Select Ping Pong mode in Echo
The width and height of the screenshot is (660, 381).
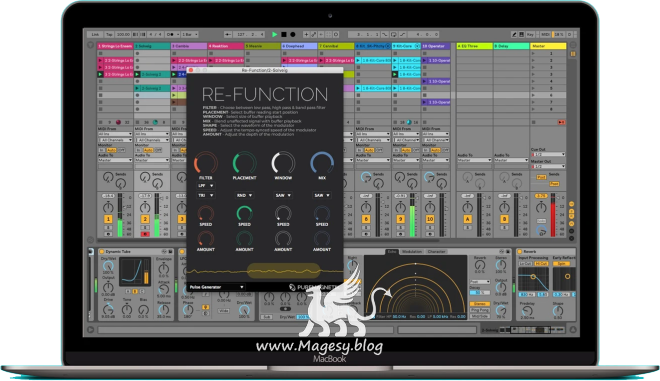(x=479, y=310)
